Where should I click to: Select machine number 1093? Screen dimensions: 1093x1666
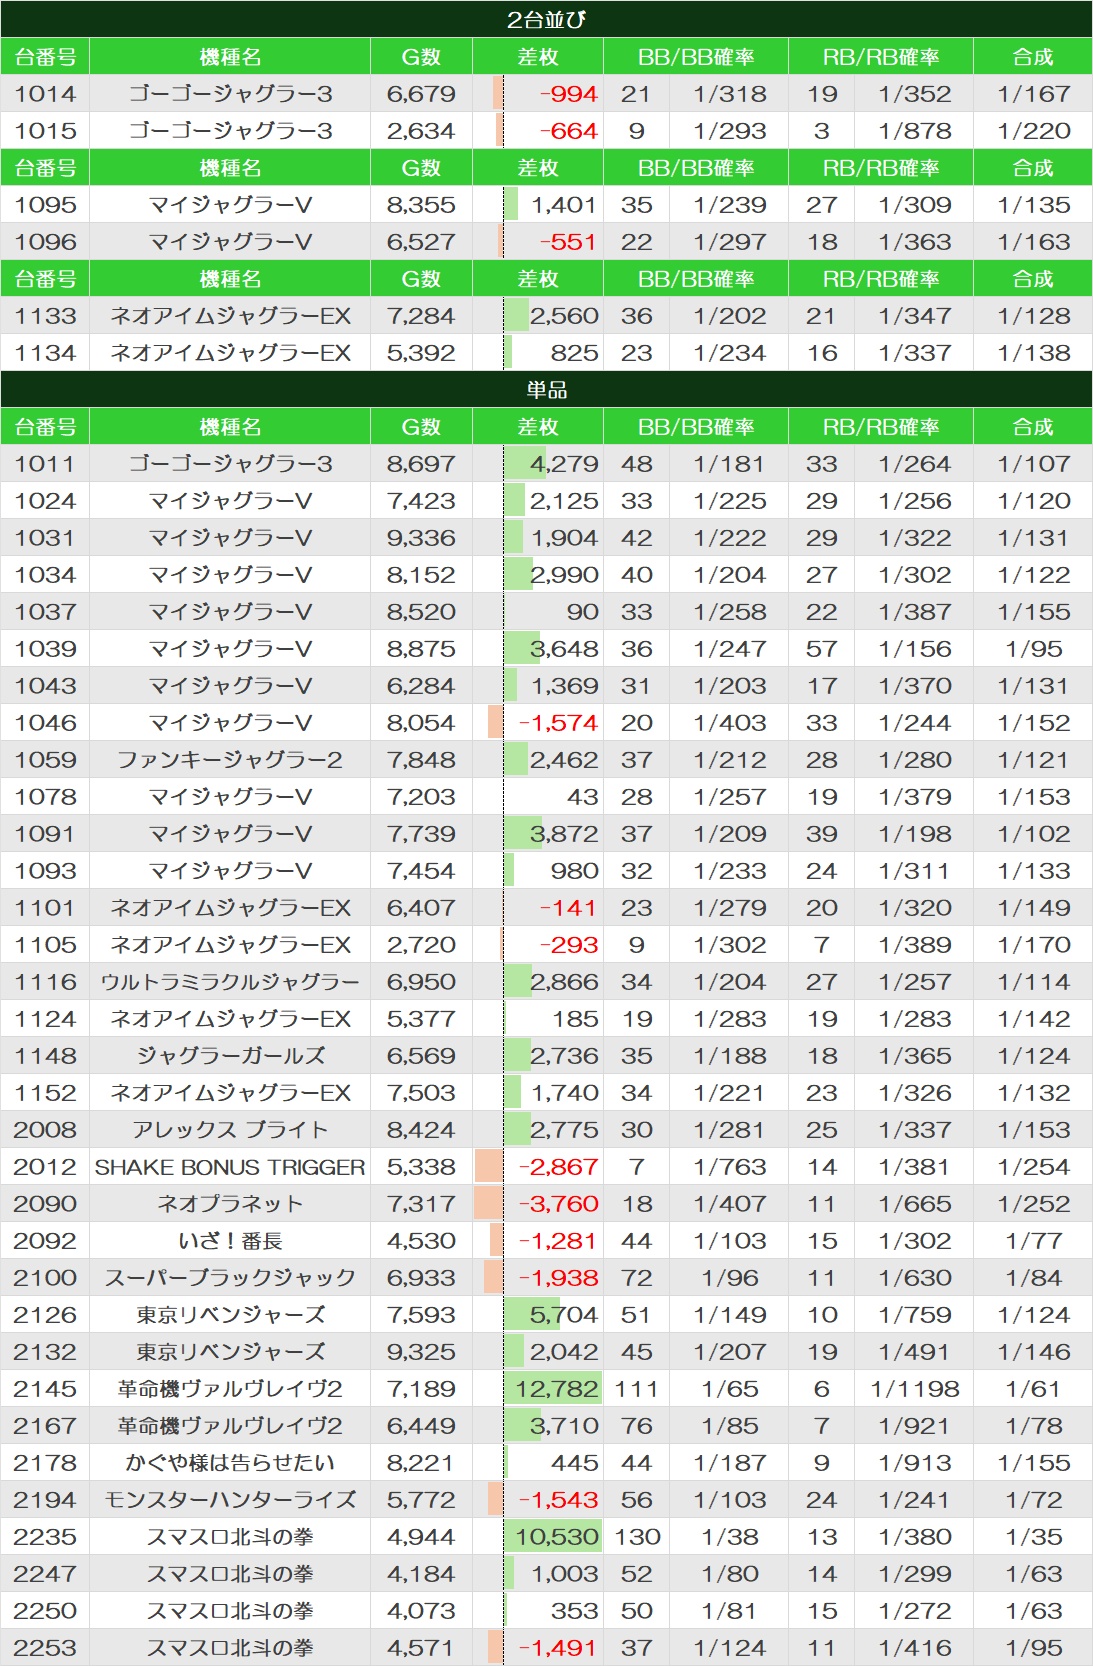point(45,871)
